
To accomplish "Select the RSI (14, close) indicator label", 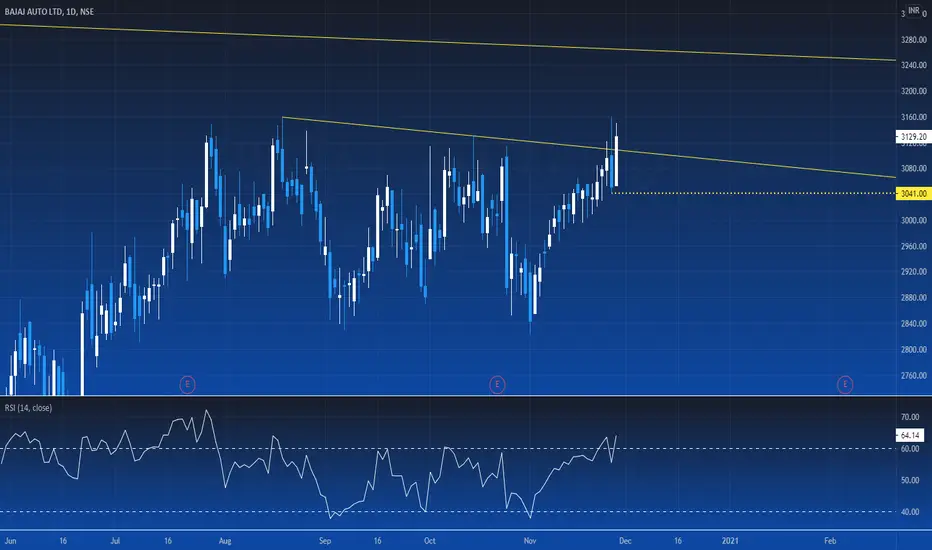I will pos(28,408).
